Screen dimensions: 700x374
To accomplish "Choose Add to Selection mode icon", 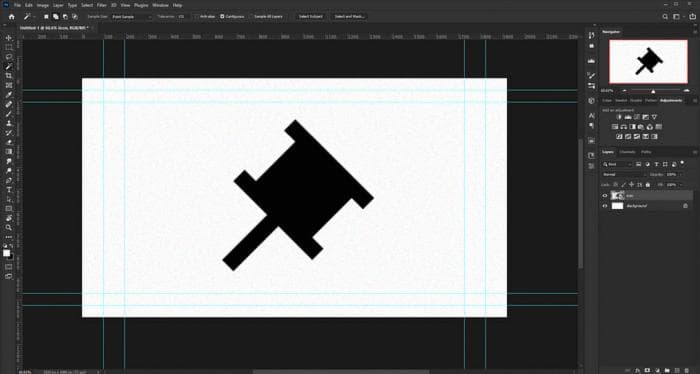I will coord(56,17).
